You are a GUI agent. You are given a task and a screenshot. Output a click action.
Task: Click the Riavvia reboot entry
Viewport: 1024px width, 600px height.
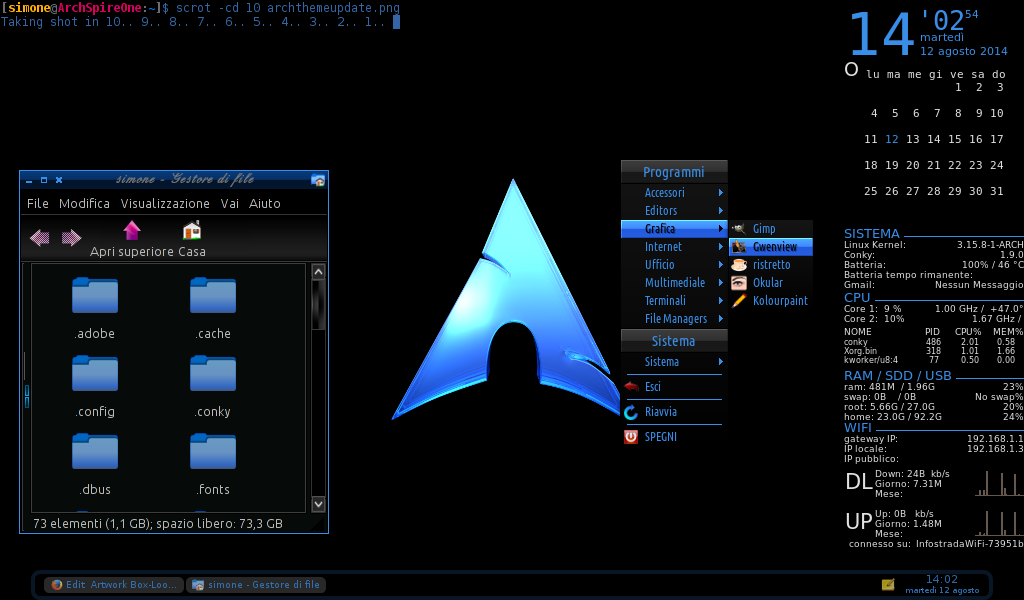[x=674, y=412]
